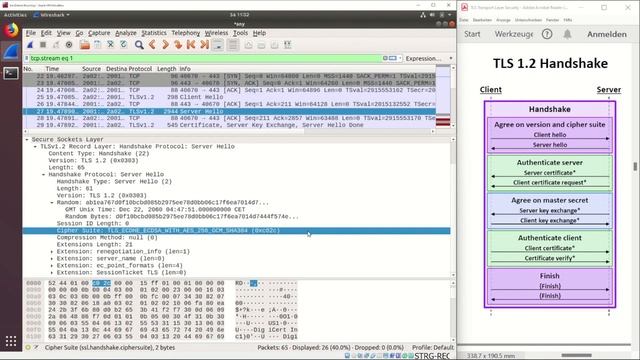Zoom out packet text size

tap(262, 45)
